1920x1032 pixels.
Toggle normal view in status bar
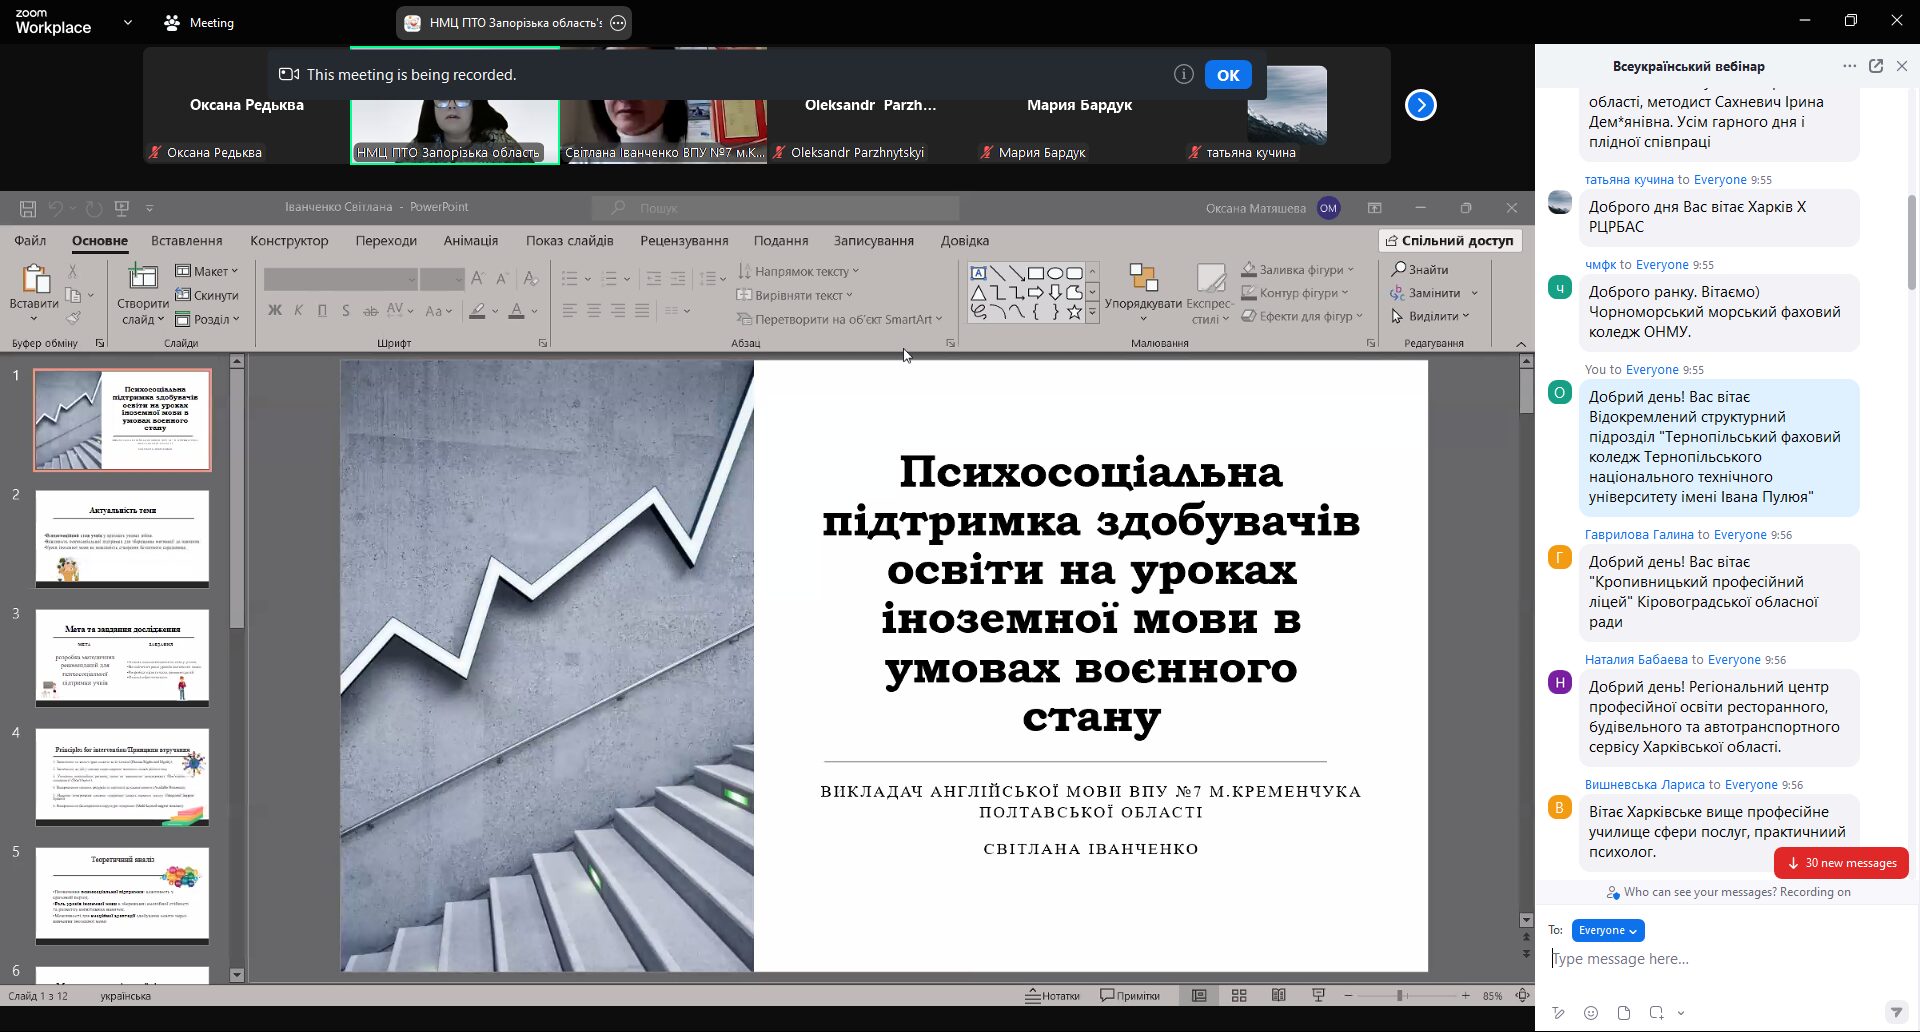1199,996
